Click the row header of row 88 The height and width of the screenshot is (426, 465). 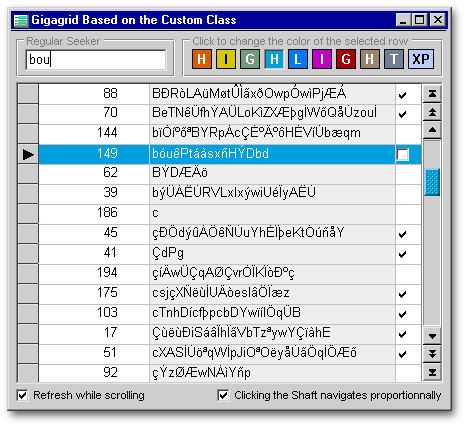tap(28, 94)
